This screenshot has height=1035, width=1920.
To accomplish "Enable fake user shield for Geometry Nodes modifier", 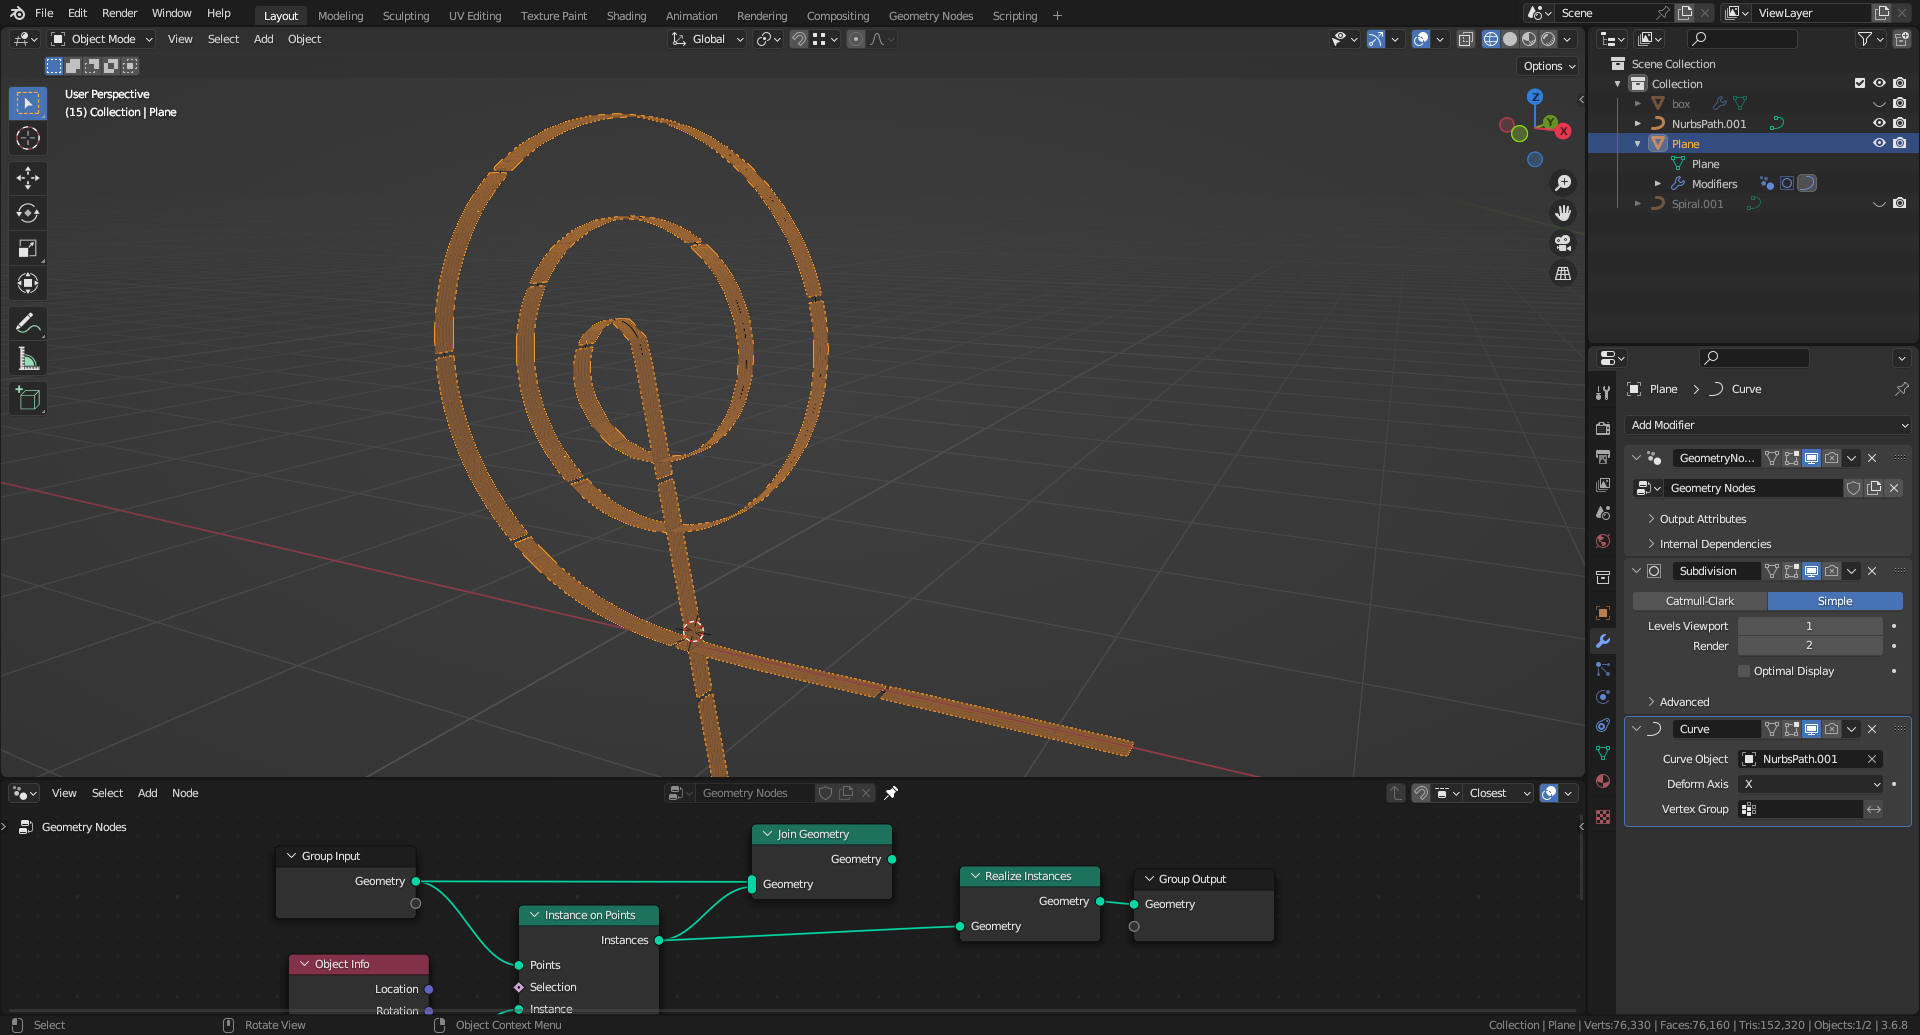I will 1853,488.
